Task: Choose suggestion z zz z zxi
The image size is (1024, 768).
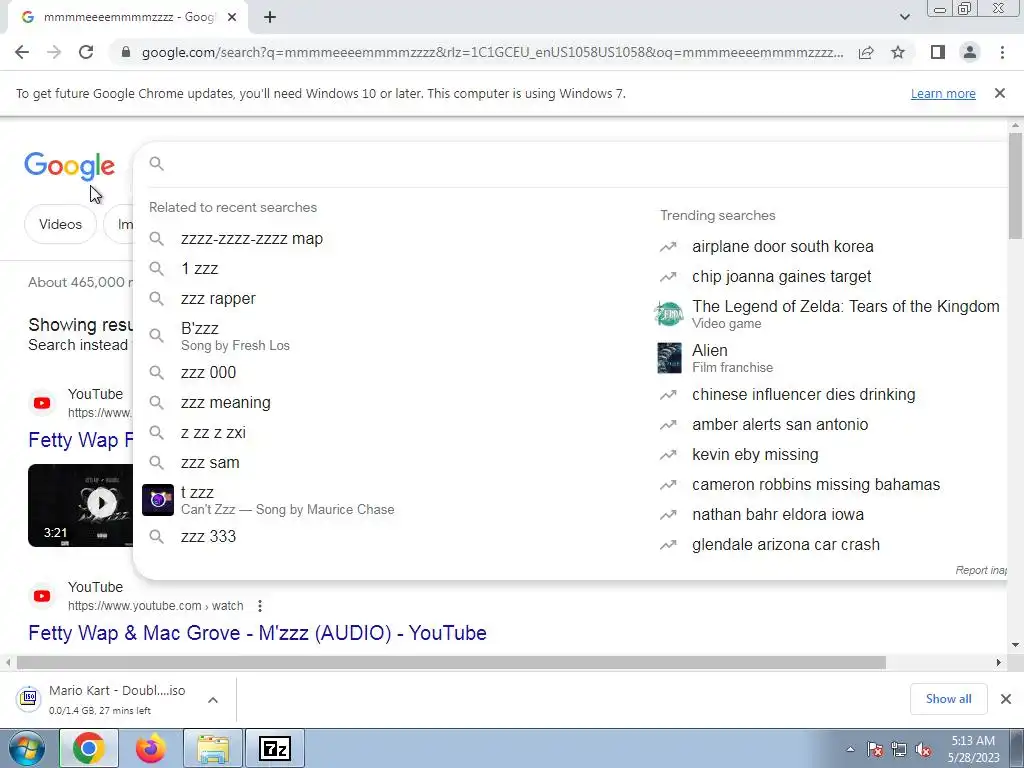Action: tap(213, 432)
